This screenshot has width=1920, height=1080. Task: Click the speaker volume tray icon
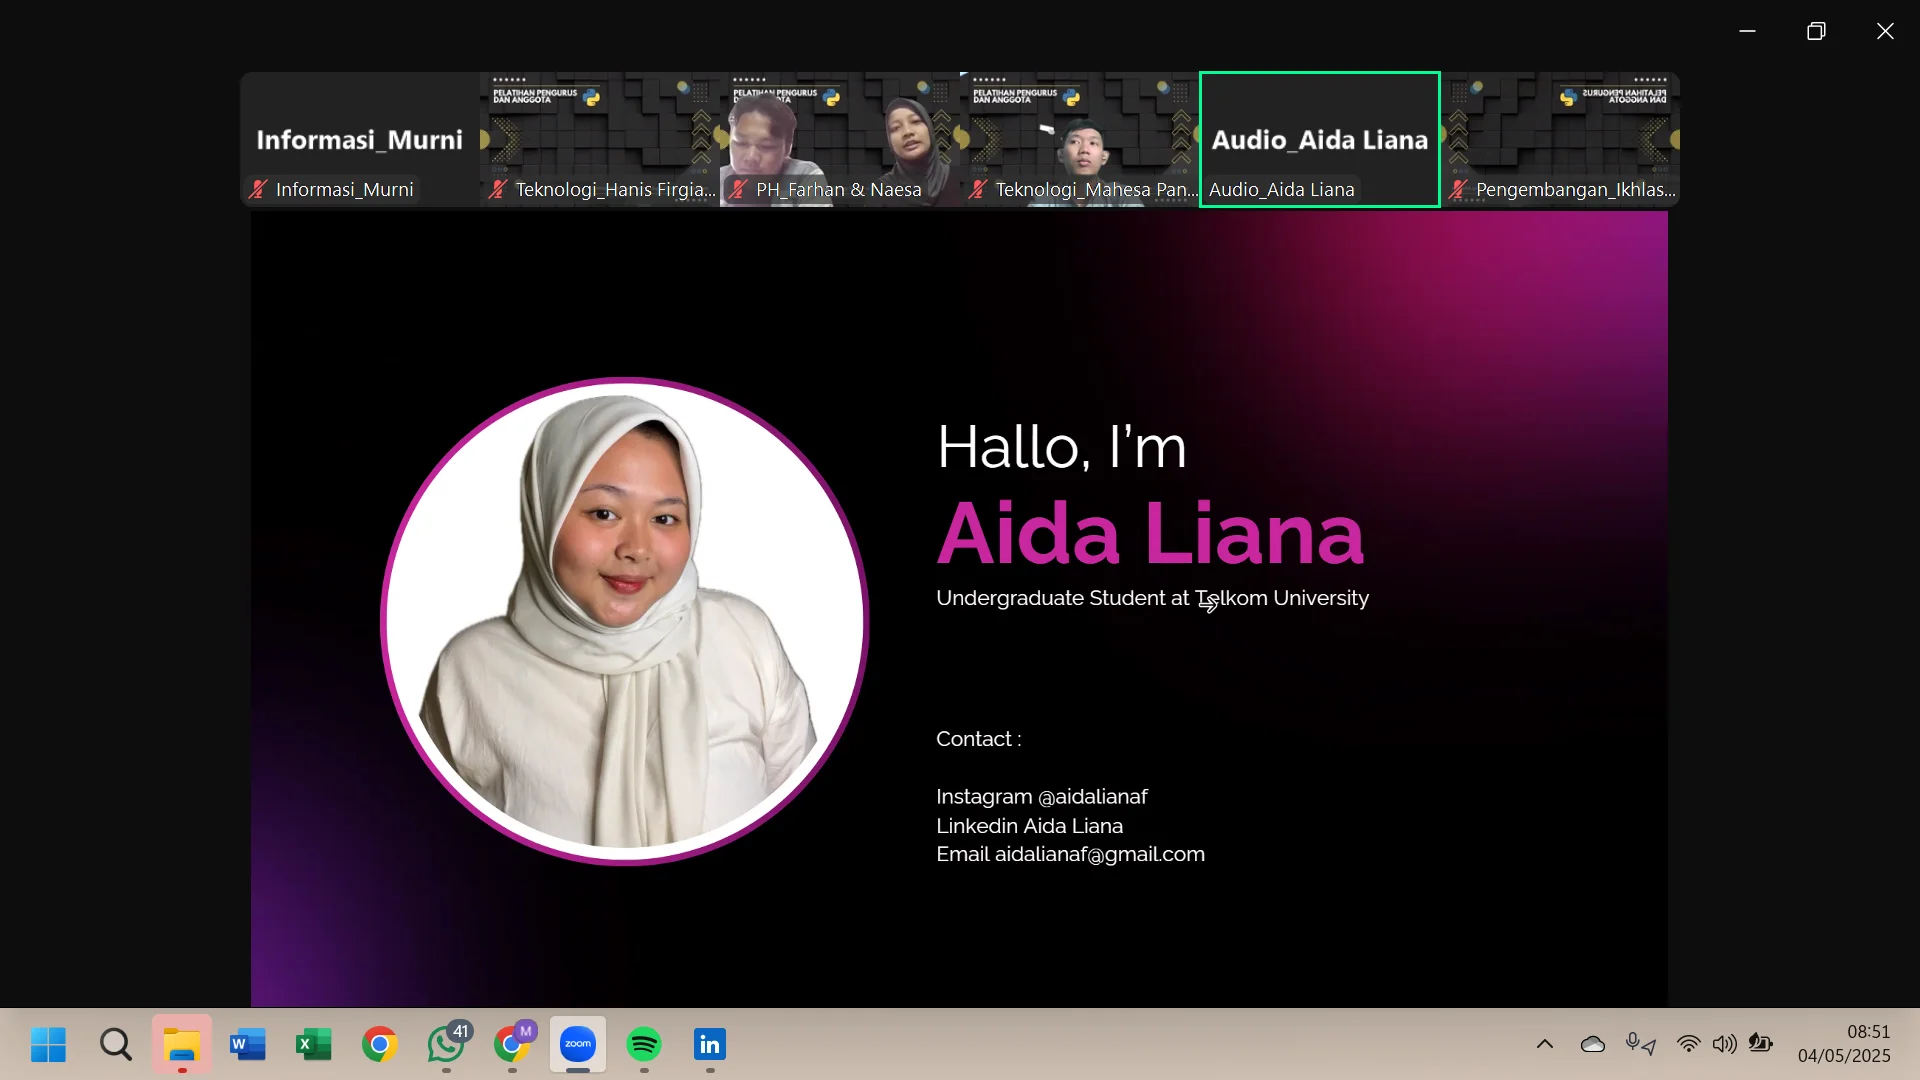pyautogui.click(x=1725, y=1045)
